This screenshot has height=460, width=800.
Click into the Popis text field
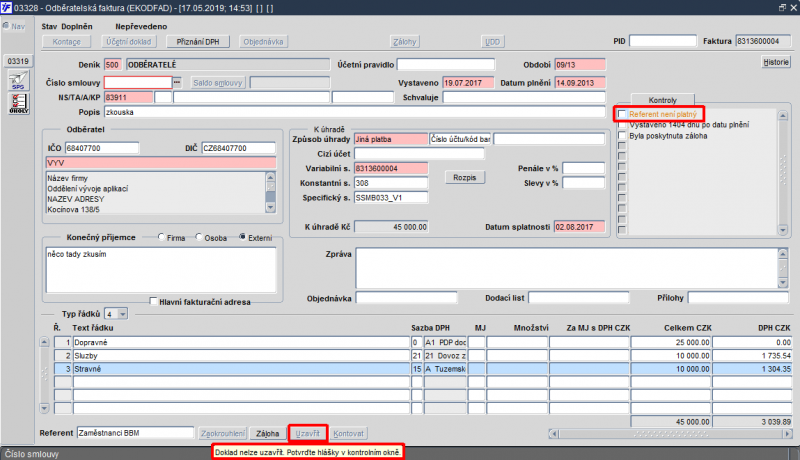point(355,112)
